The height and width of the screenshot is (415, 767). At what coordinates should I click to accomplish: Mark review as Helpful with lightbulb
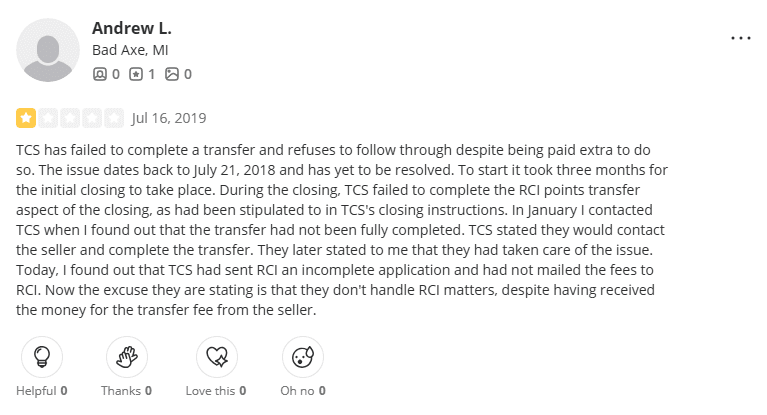coord(42,357)
